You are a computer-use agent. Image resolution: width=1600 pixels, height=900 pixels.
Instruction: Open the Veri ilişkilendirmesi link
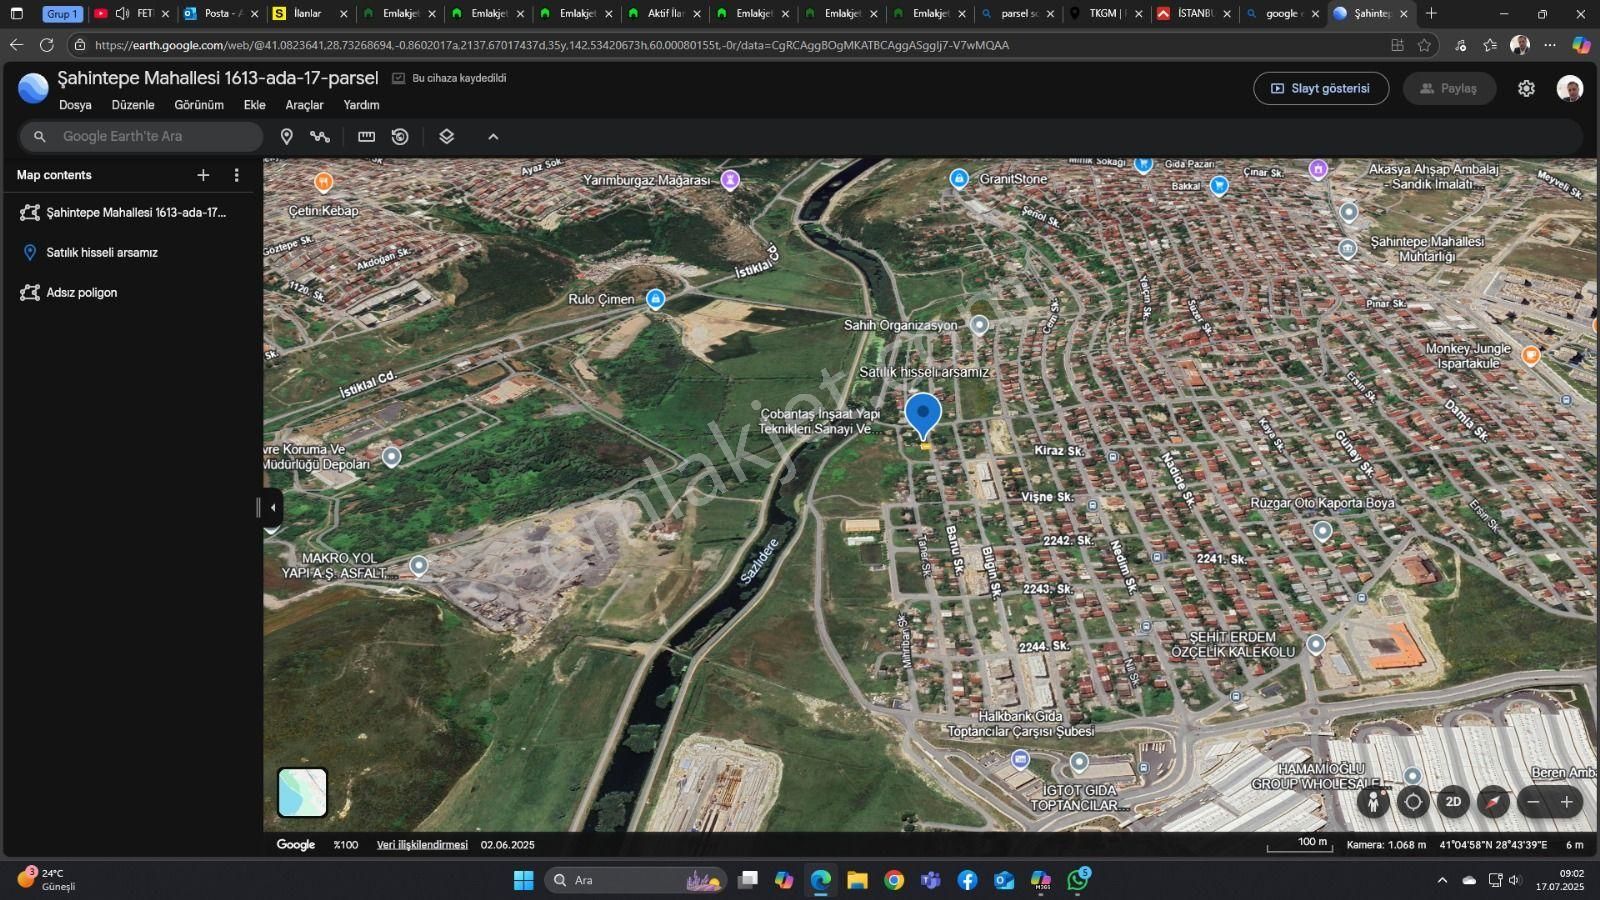[x=422, y=845]
